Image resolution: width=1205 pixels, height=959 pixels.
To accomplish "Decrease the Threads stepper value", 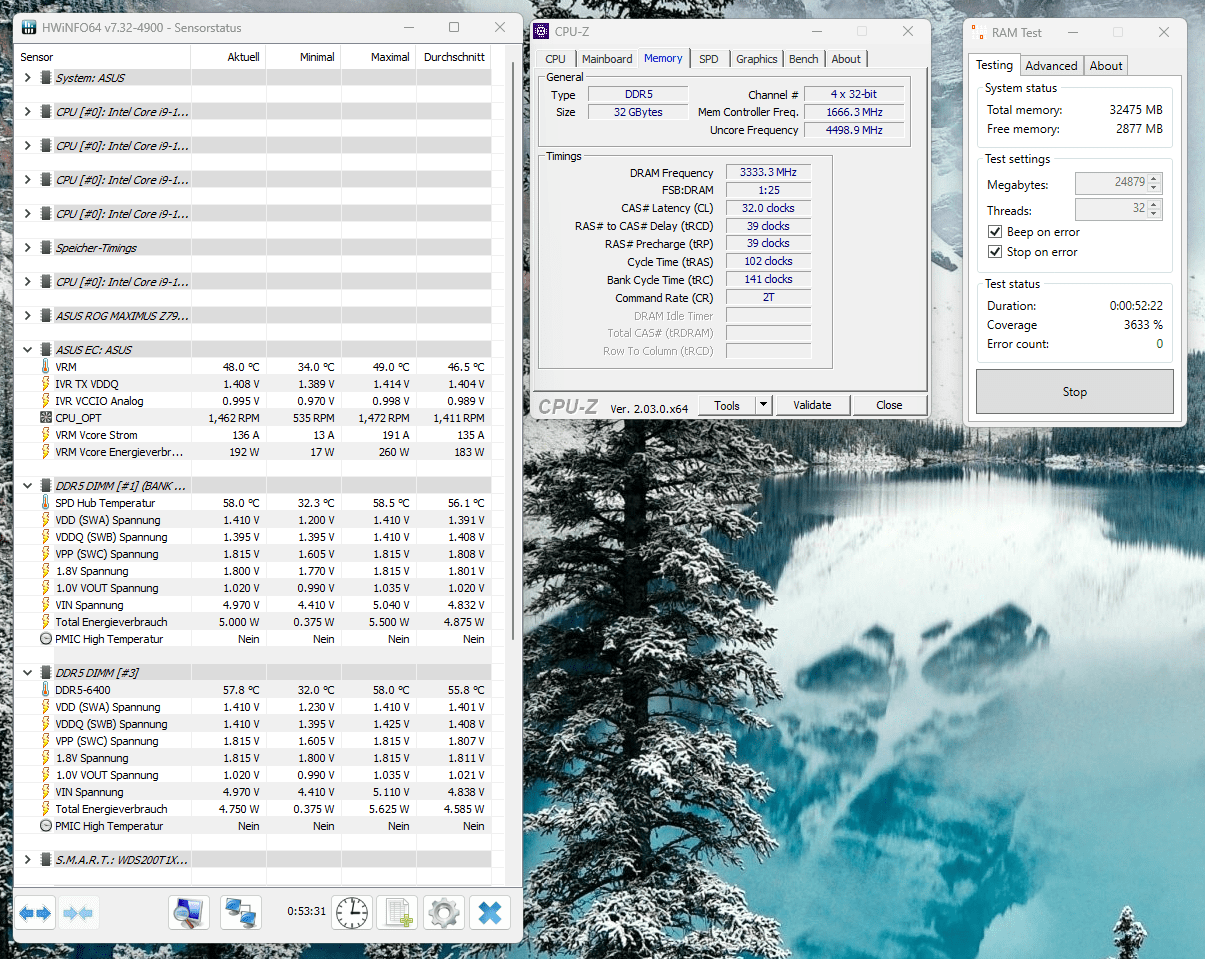I will [1154, 214].
